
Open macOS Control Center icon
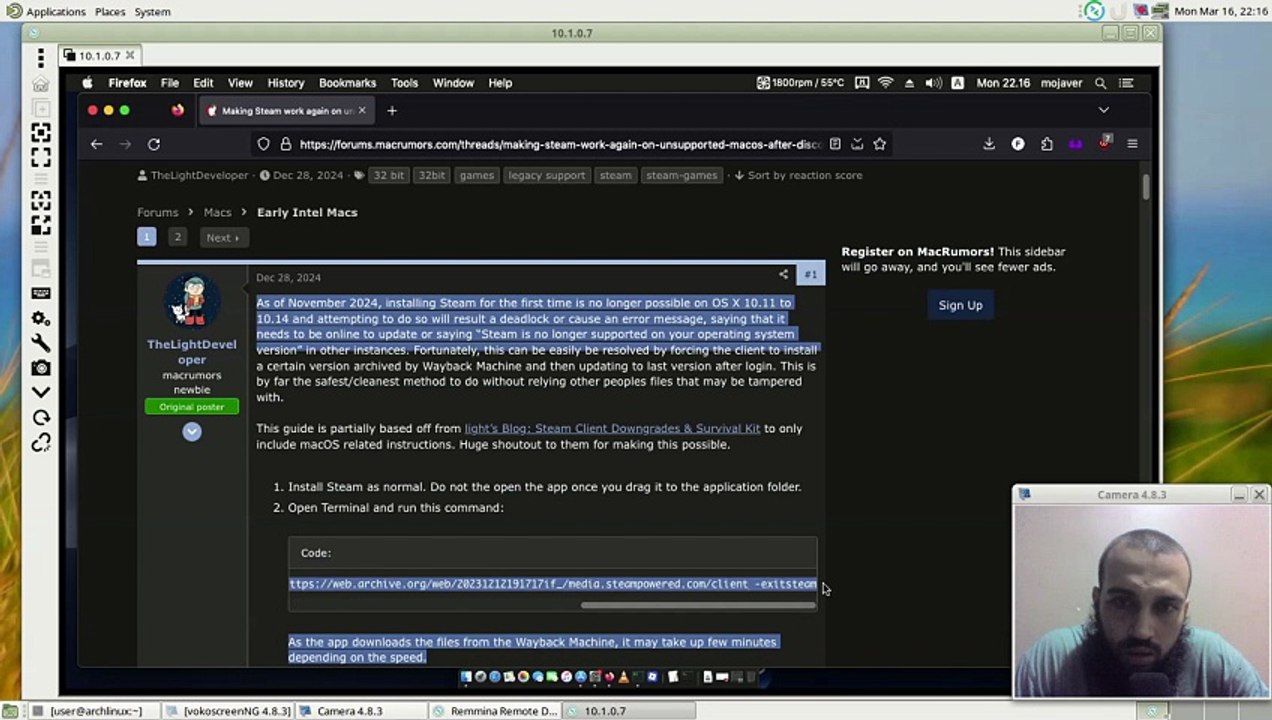[x=1126, y=83]
